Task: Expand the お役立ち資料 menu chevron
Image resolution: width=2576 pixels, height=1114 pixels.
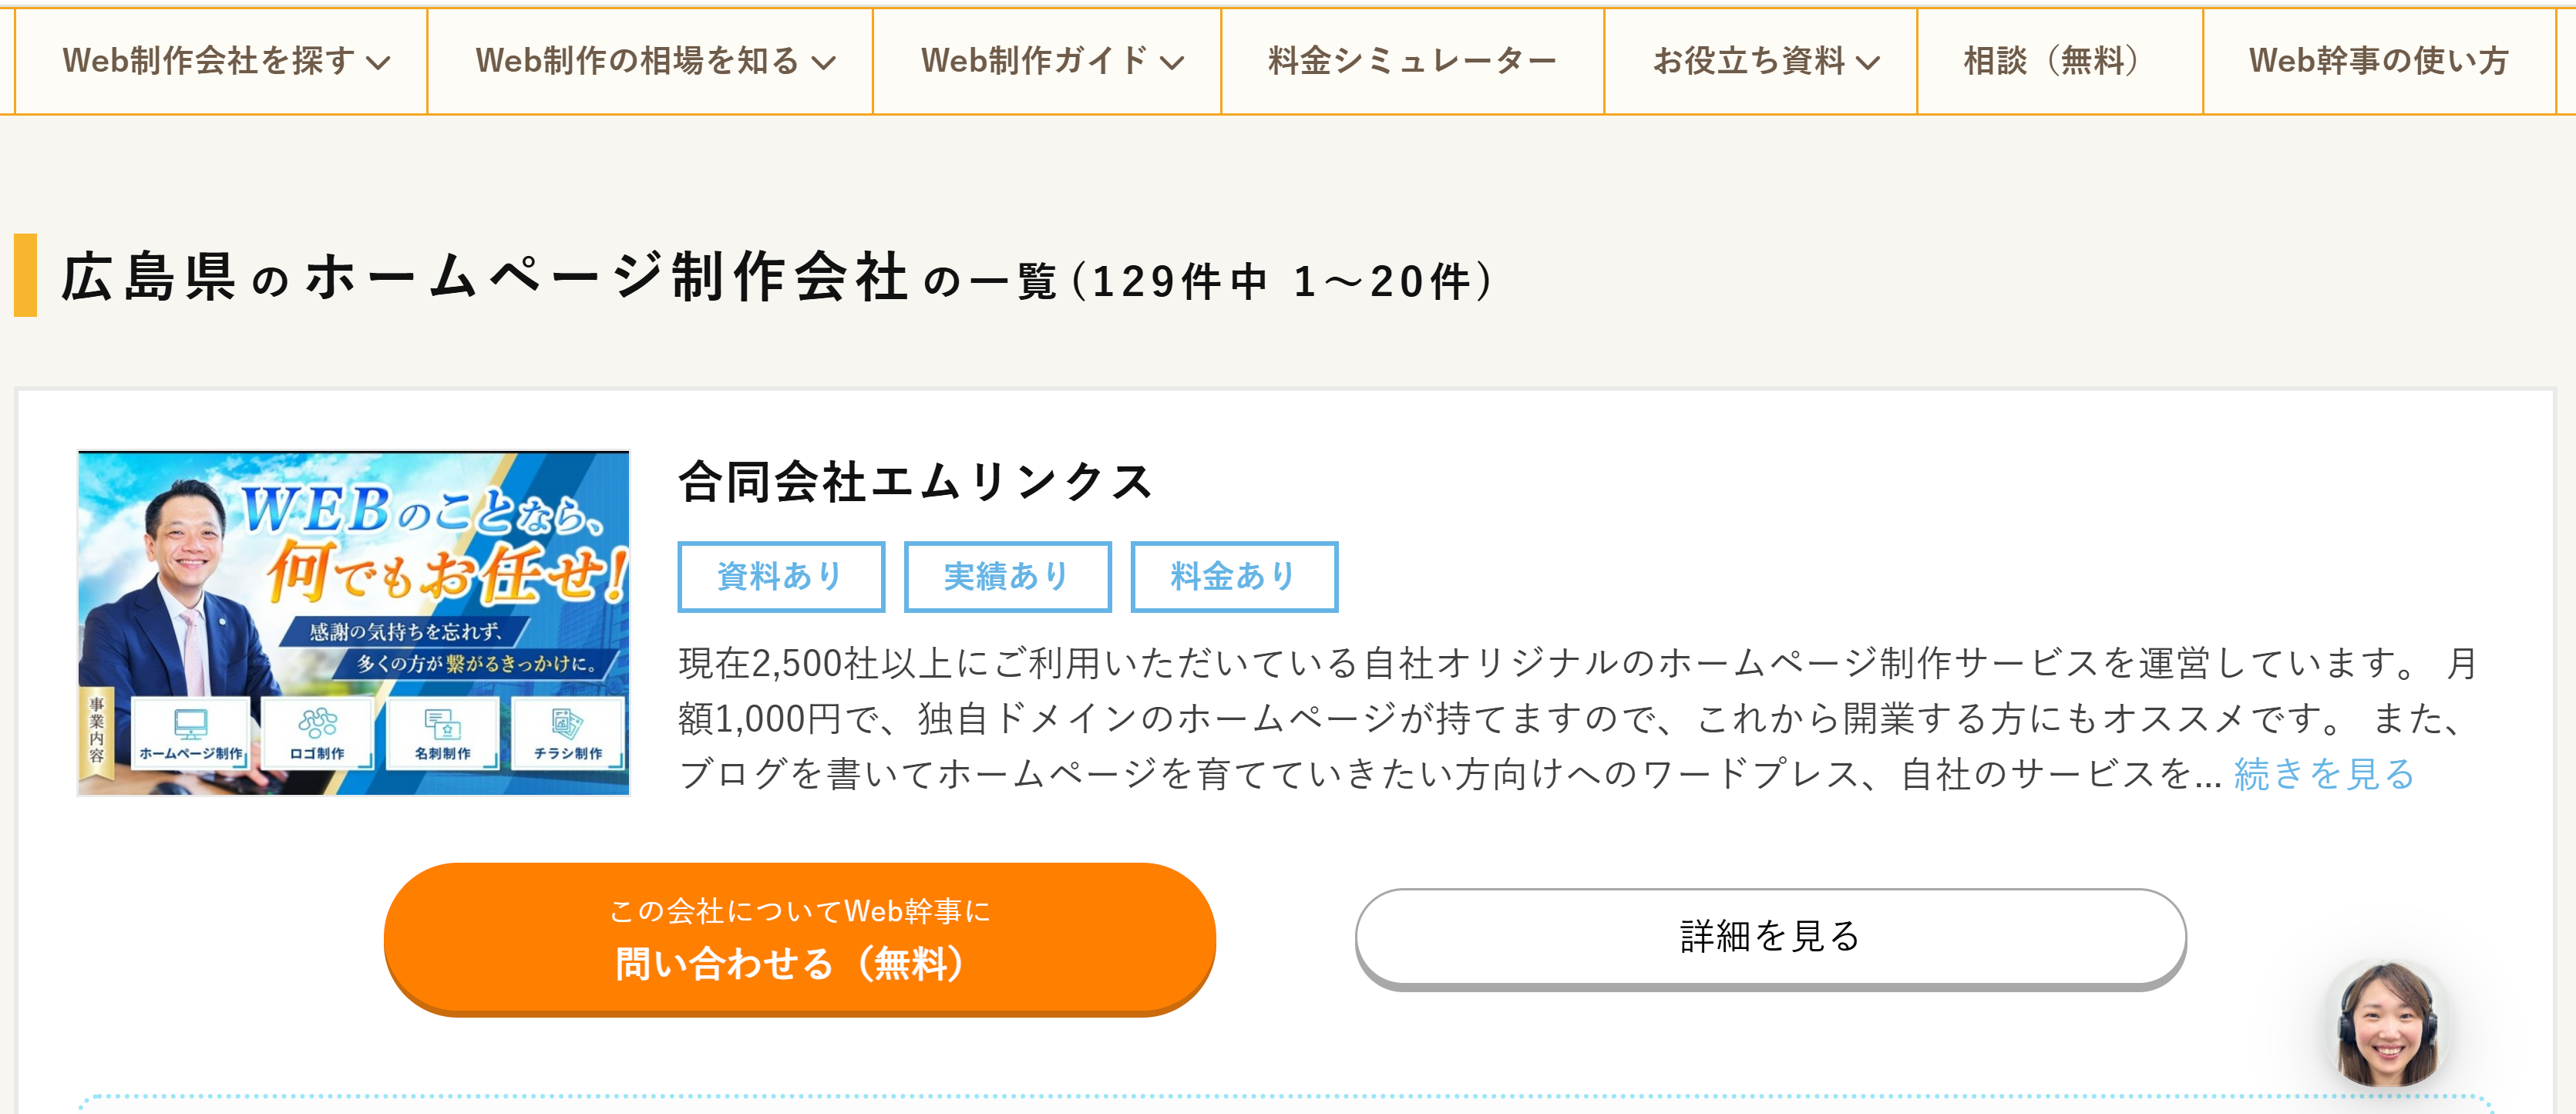Action: click(x=1867, y=63)
